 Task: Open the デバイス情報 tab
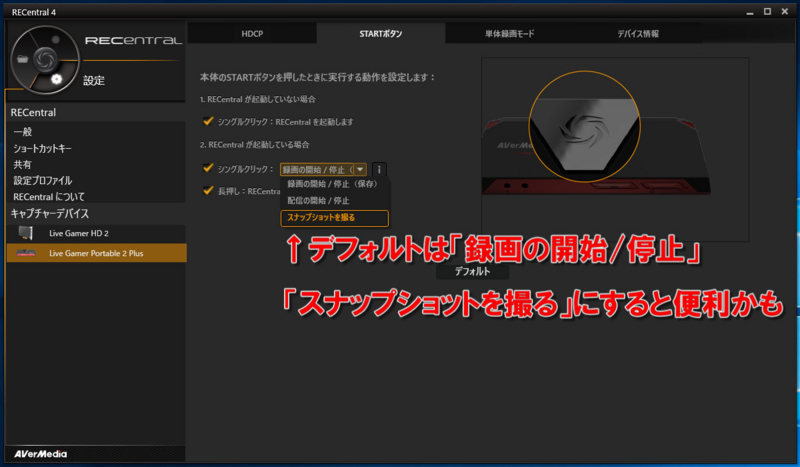click(x=638, y=34)
